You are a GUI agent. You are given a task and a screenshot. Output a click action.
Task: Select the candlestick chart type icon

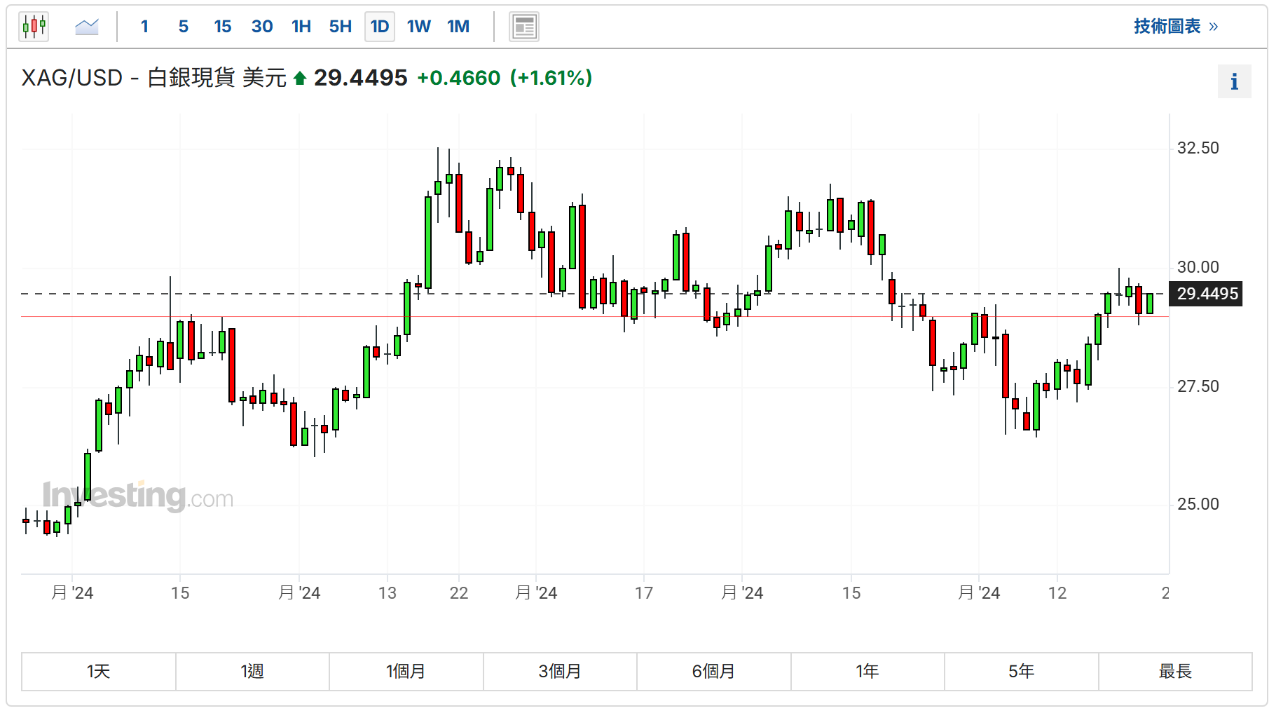pos(34,27)
